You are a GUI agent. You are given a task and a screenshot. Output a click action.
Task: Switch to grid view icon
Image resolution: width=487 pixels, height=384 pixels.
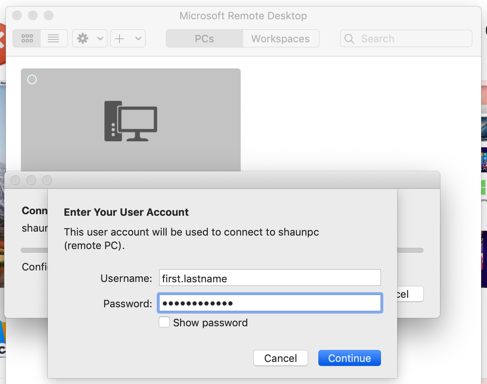click(27, 38)
